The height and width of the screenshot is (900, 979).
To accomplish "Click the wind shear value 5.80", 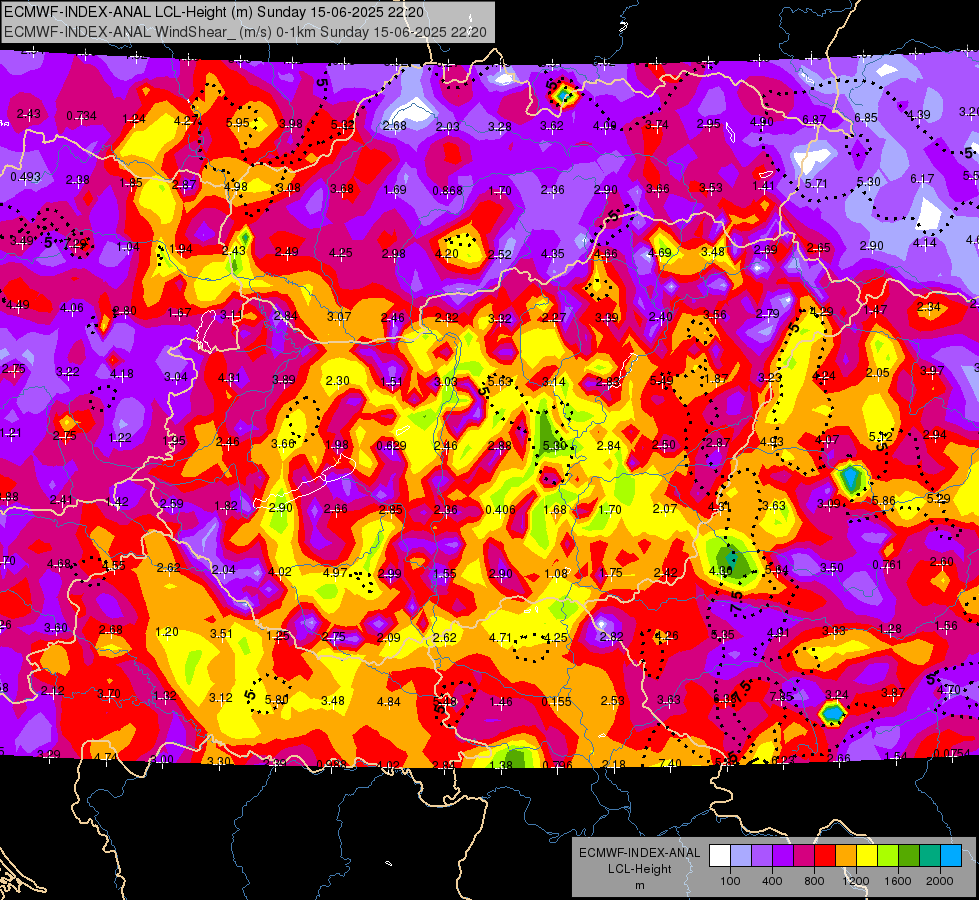I will pyautogui.click(x=277, y=700).
